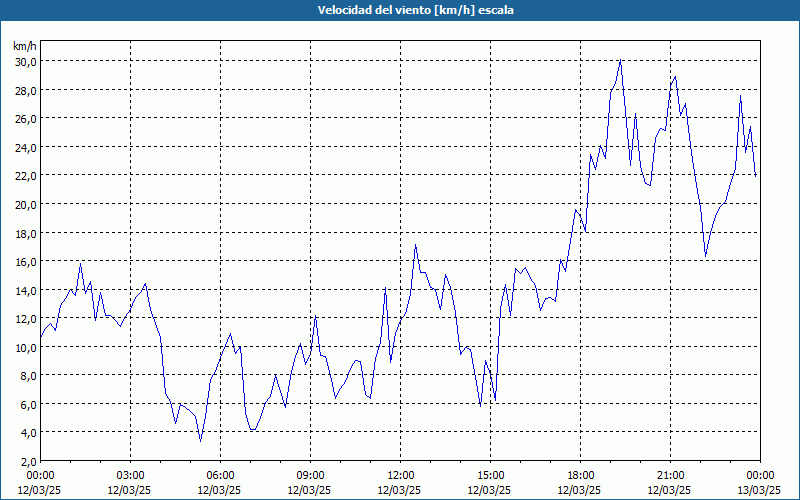Click the 'km/h' unit label
The width and height of the screenshot is (800, 500).
click(24, 46)
